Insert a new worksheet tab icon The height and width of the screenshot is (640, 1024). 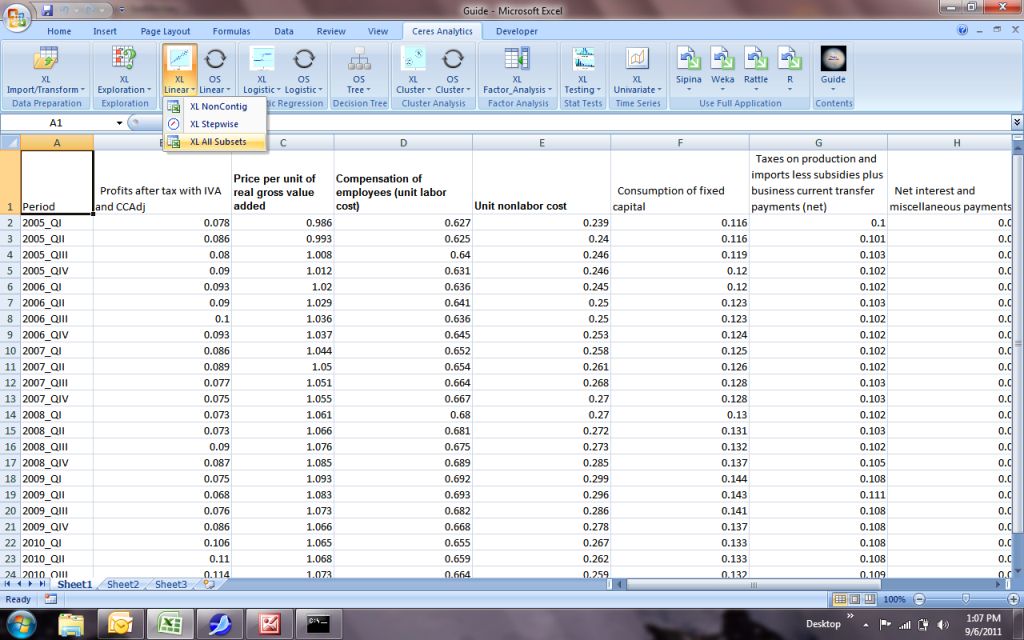pos(209,584)
